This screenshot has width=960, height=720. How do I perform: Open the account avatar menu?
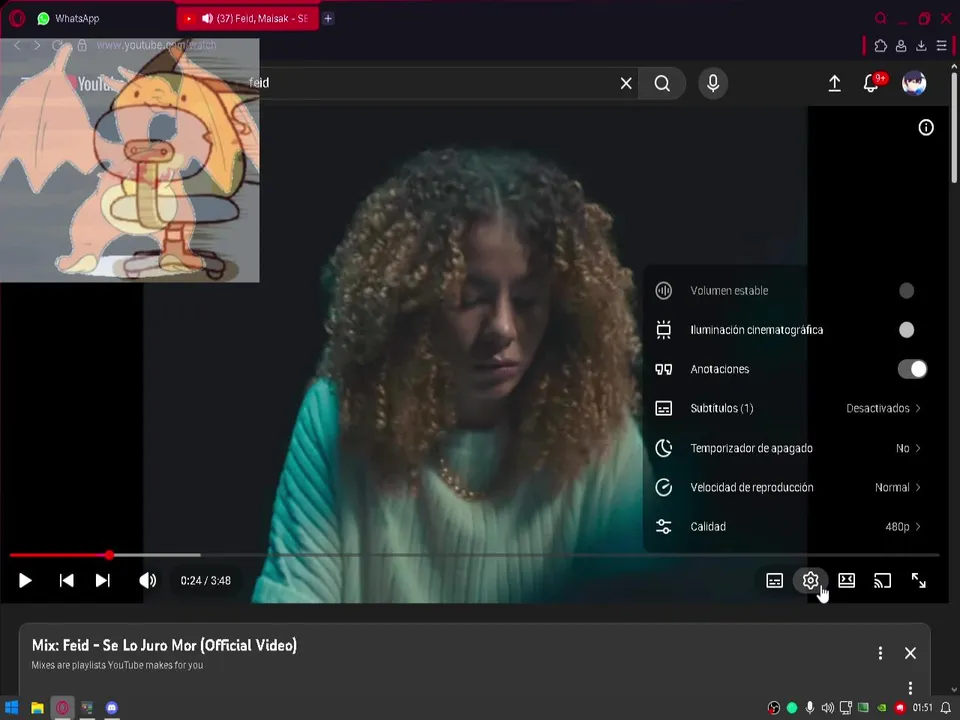914,83
